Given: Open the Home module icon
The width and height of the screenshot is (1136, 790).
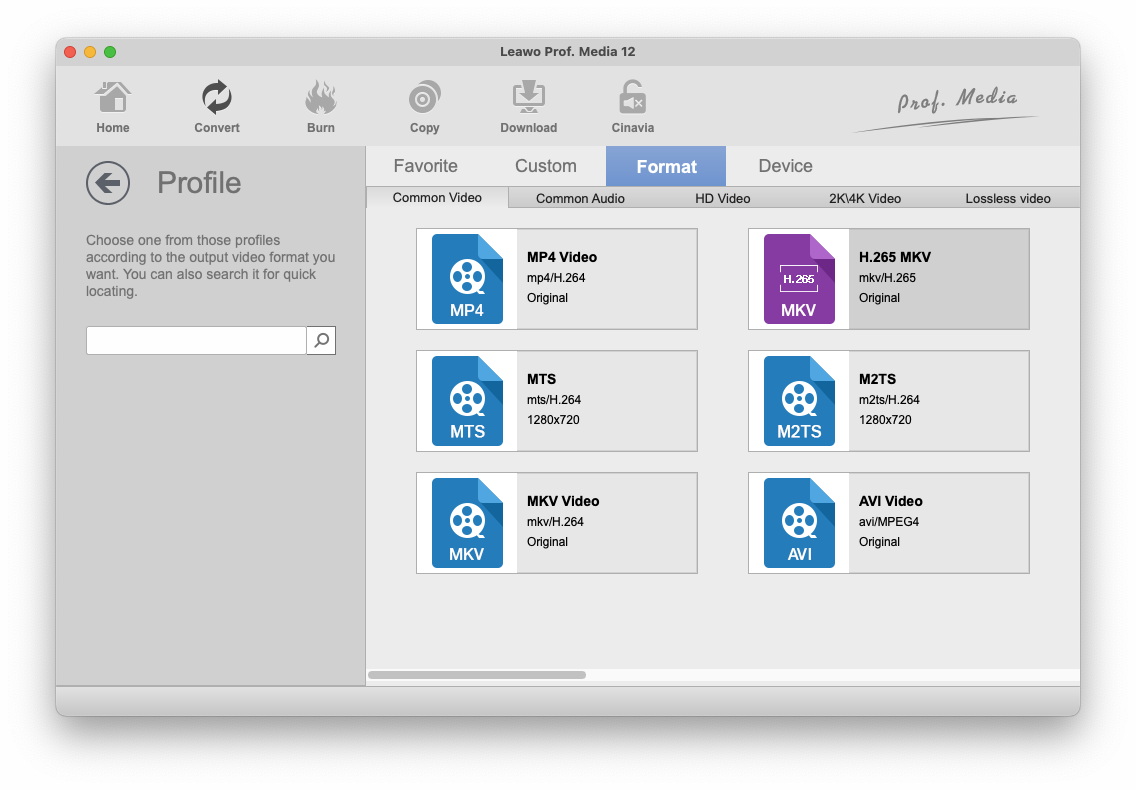Looking at the screenshot, I should (x=113, y=100).
